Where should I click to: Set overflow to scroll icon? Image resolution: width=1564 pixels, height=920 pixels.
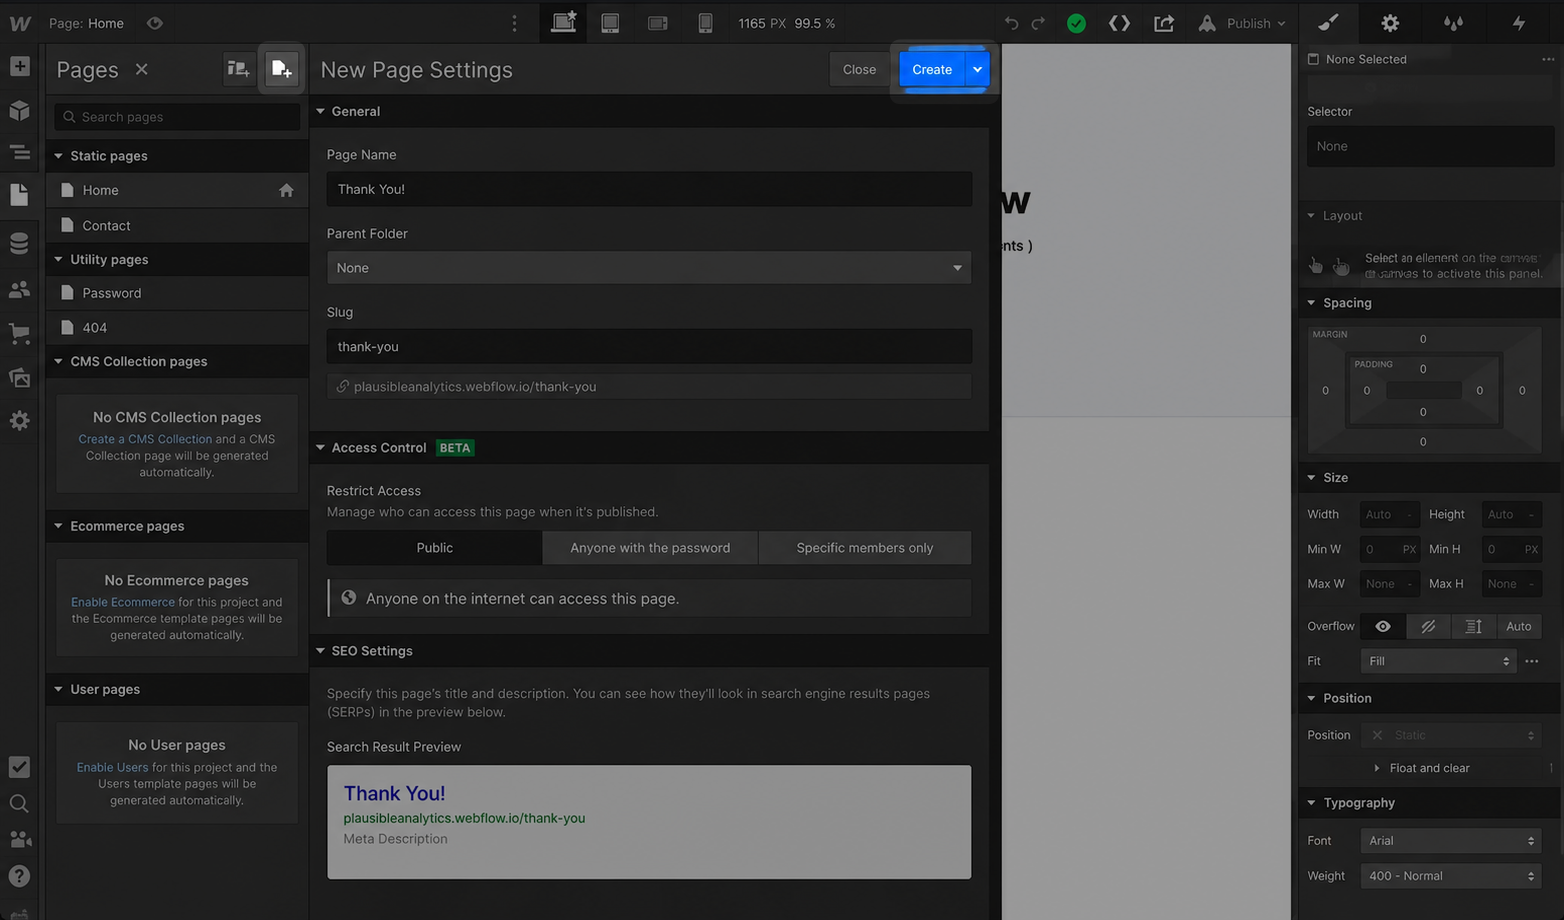[1473, 626]
